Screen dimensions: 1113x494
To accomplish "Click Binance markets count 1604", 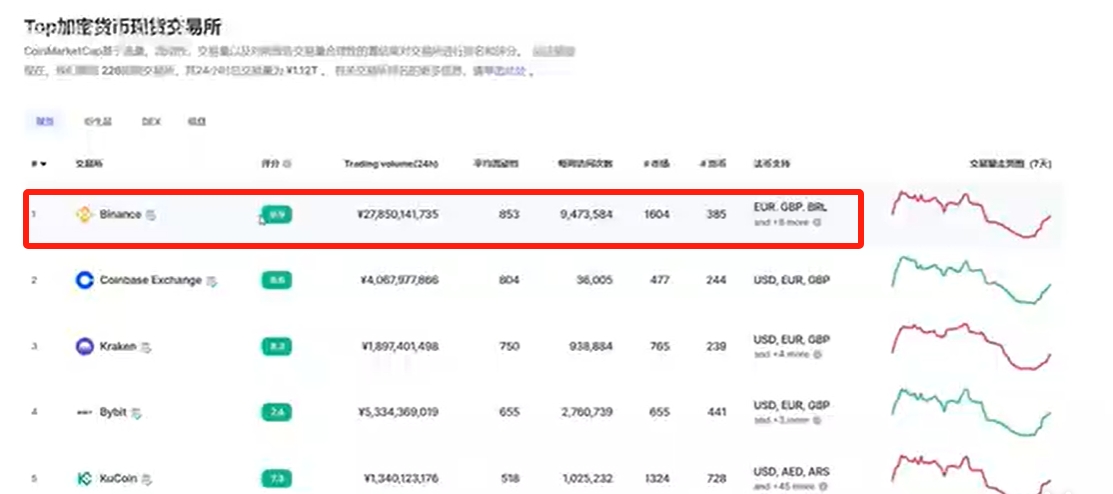I will click(657, 214).
